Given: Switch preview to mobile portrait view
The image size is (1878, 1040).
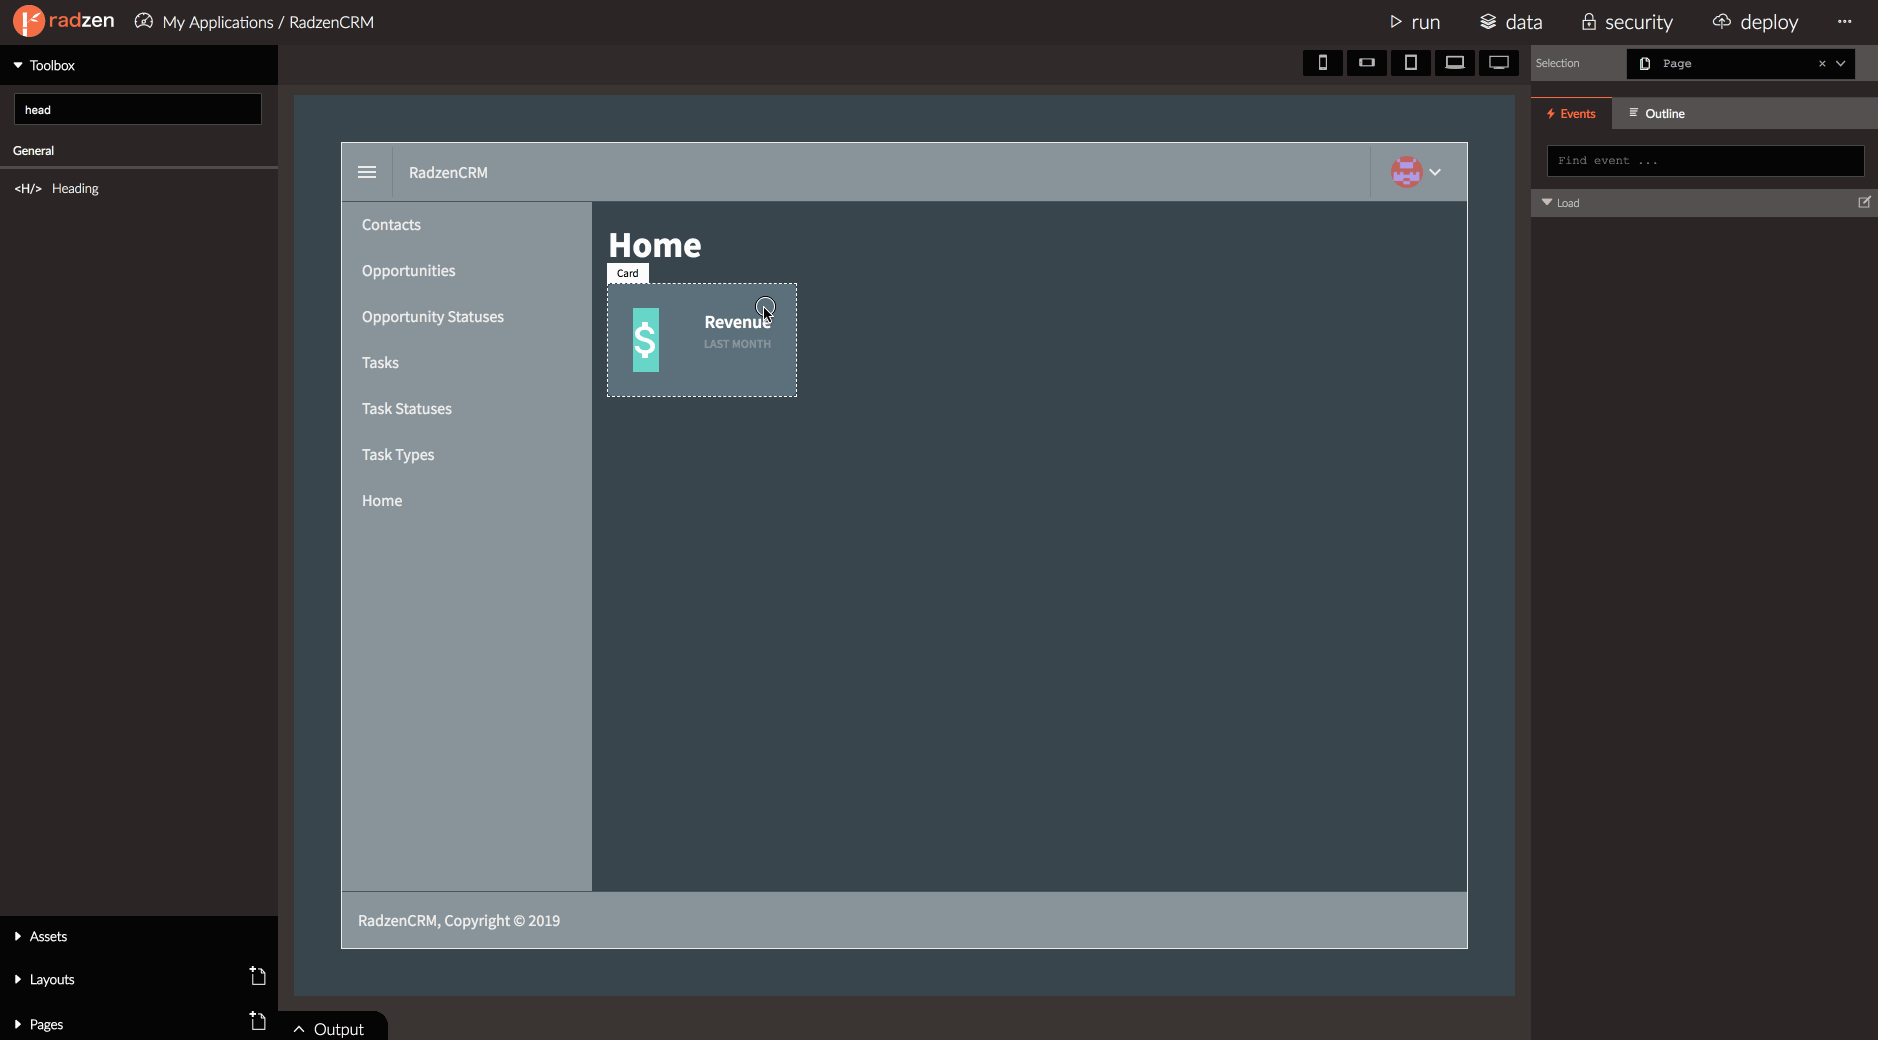Looking at the screenshot, I should click(1322, 63).
